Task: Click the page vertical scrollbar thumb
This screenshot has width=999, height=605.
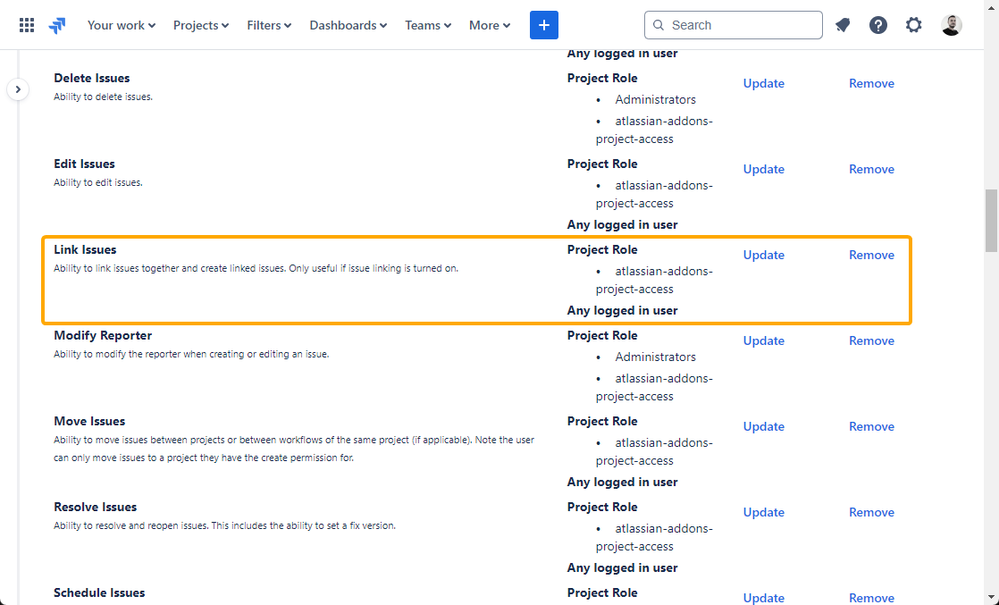Action: point(991,220)
